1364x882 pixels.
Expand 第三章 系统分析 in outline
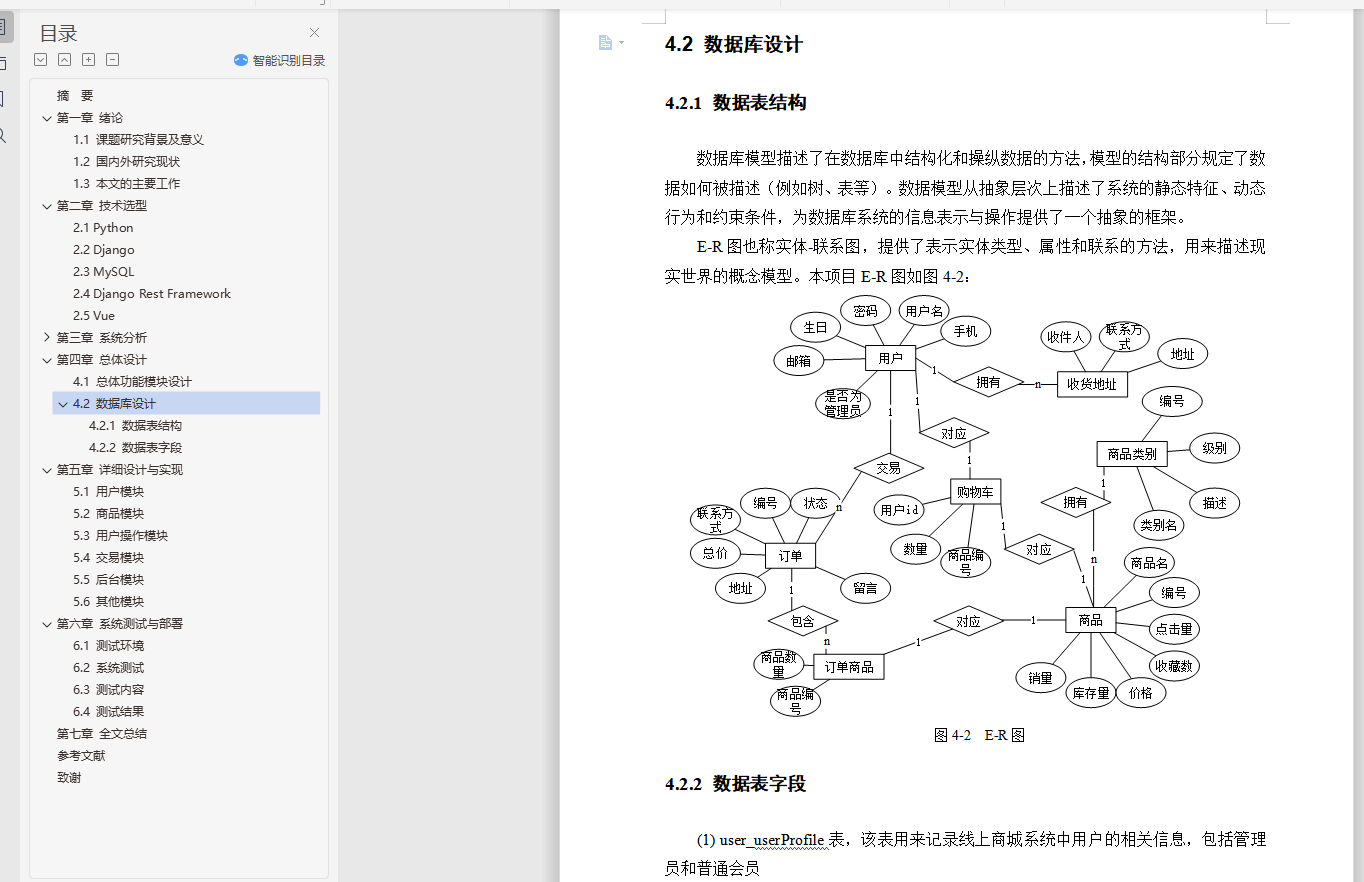46,338
